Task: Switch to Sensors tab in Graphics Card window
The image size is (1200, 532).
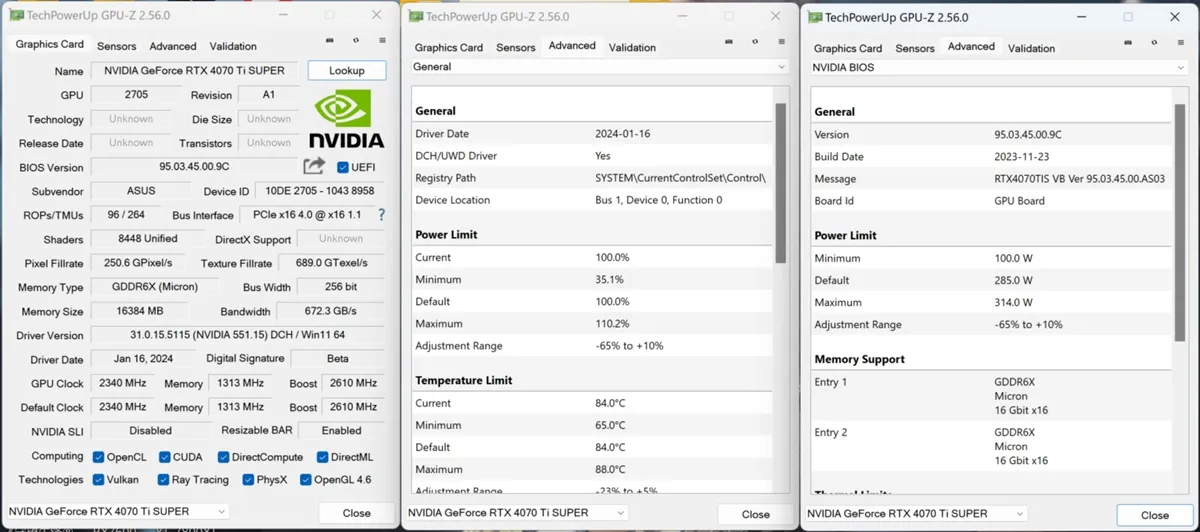Action: pos(116,46)
